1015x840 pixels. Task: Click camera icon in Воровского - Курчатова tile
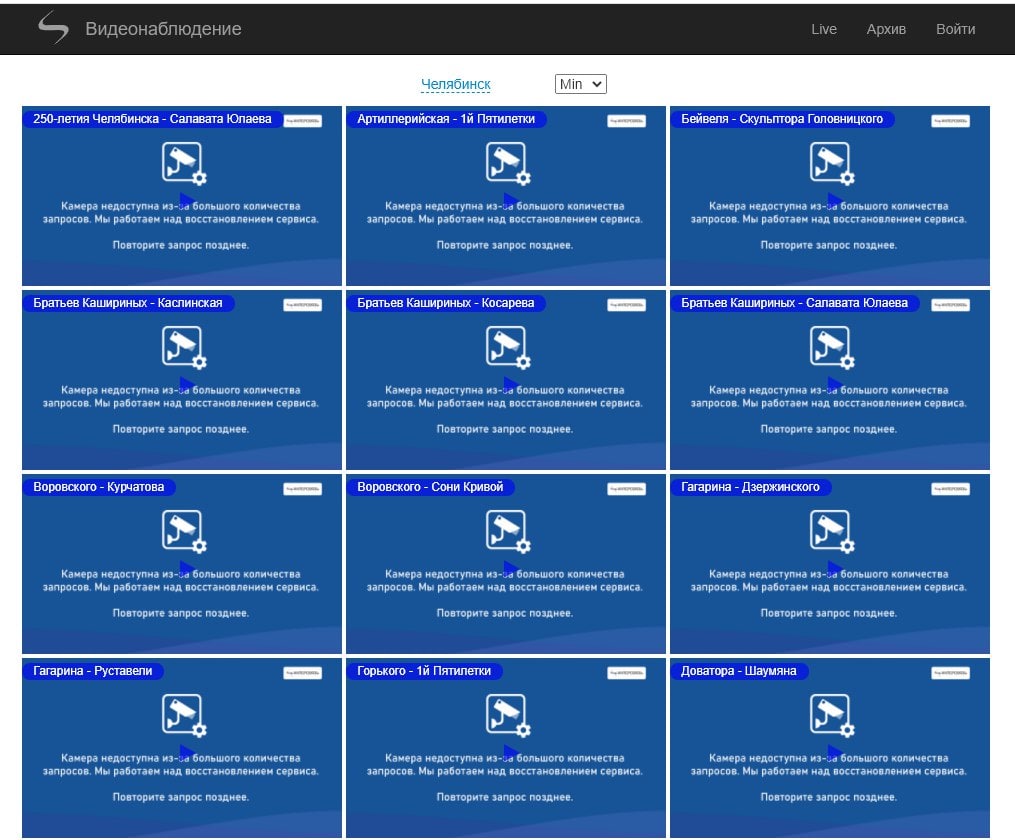(184, 531)
